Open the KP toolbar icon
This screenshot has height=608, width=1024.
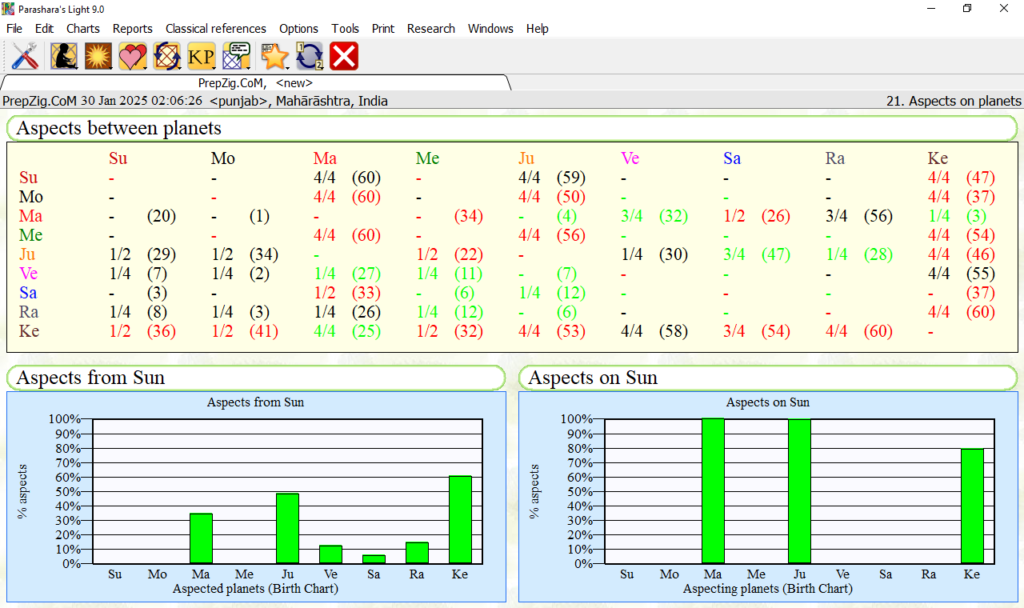[x=201, y=56]
